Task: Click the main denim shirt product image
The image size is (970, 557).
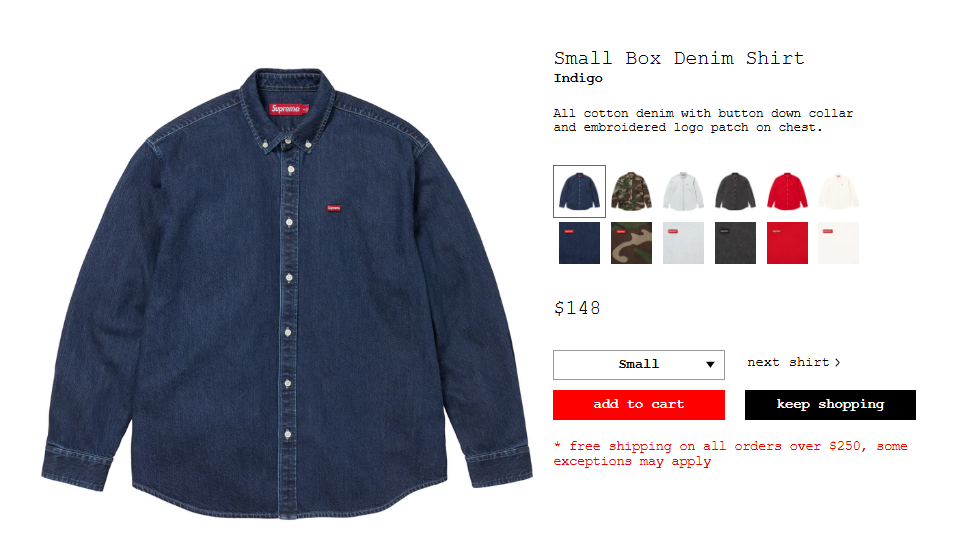Action: point(287,293)
